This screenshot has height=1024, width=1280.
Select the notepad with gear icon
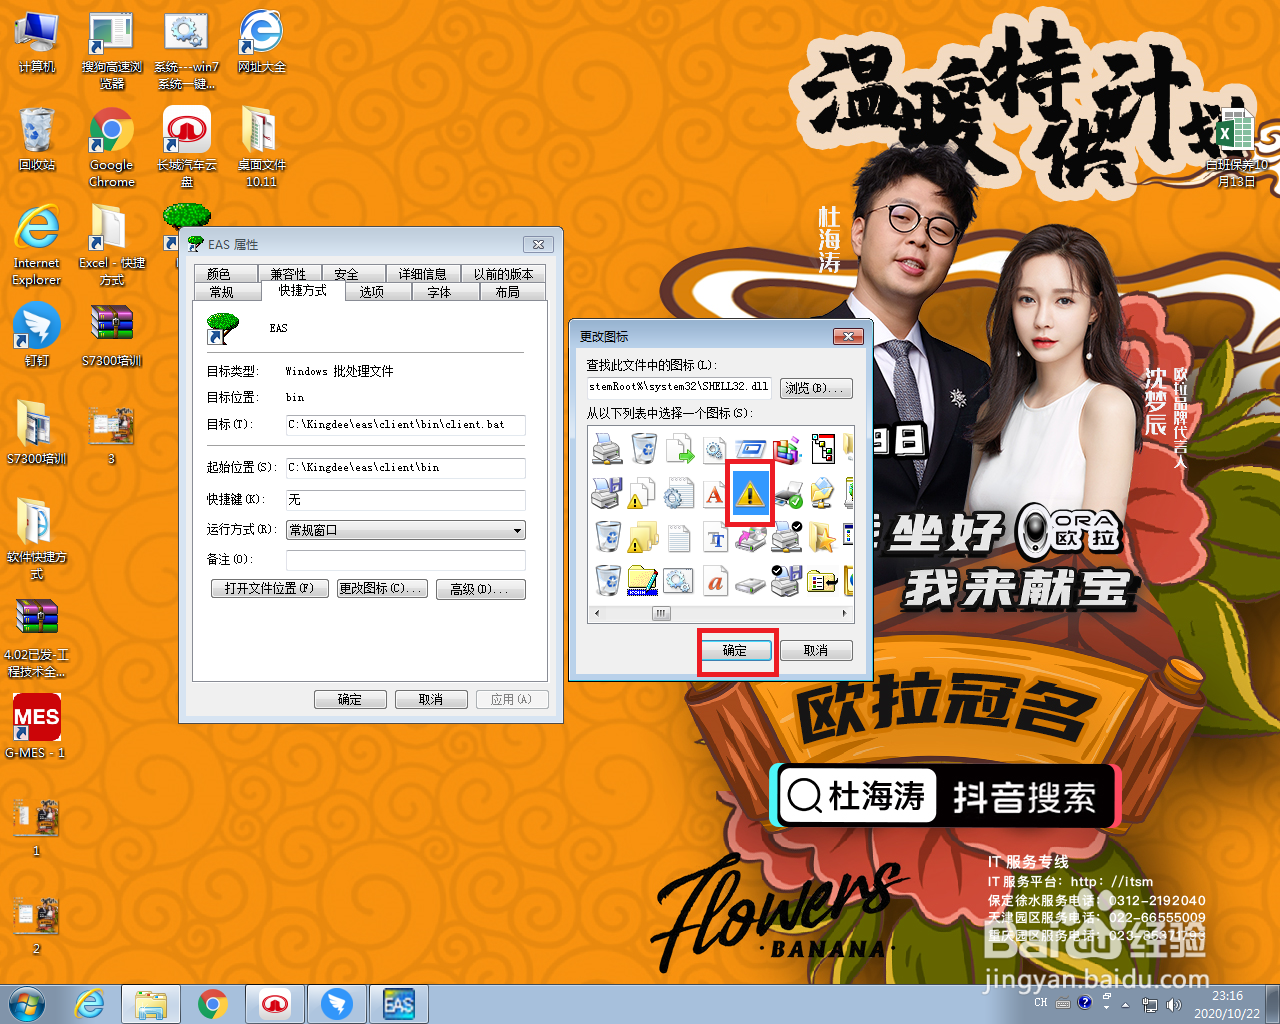(x=679, y=493)
